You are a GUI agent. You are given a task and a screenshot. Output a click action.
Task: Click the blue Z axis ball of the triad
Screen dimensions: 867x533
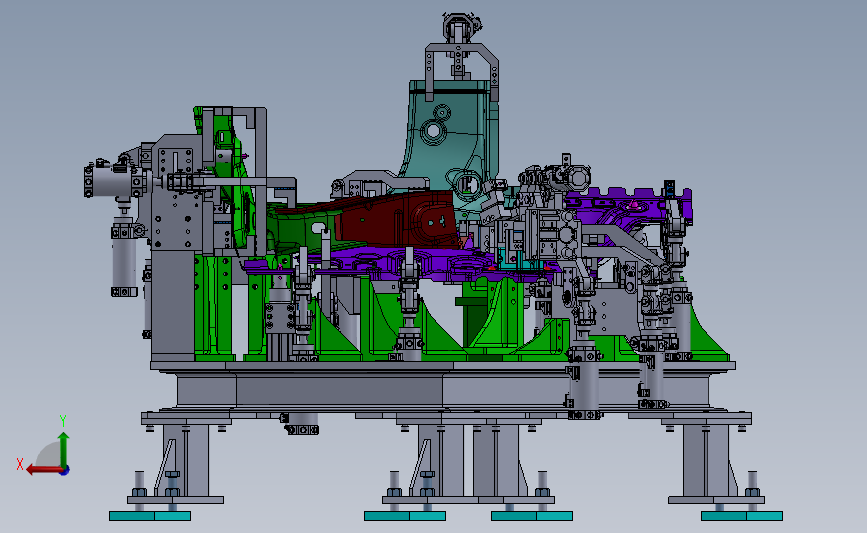(x=65, y=471)
